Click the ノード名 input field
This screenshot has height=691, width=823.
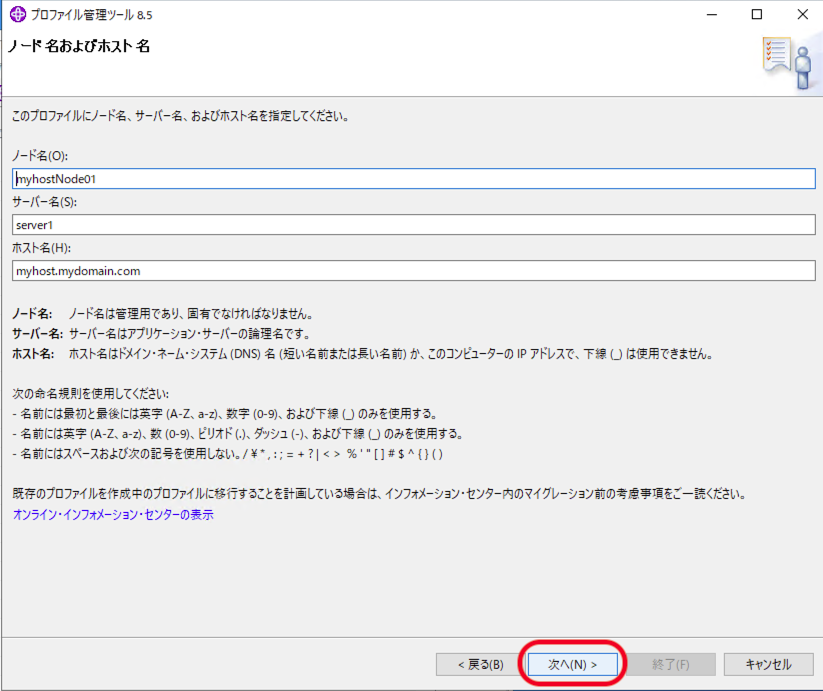(414, 179)
